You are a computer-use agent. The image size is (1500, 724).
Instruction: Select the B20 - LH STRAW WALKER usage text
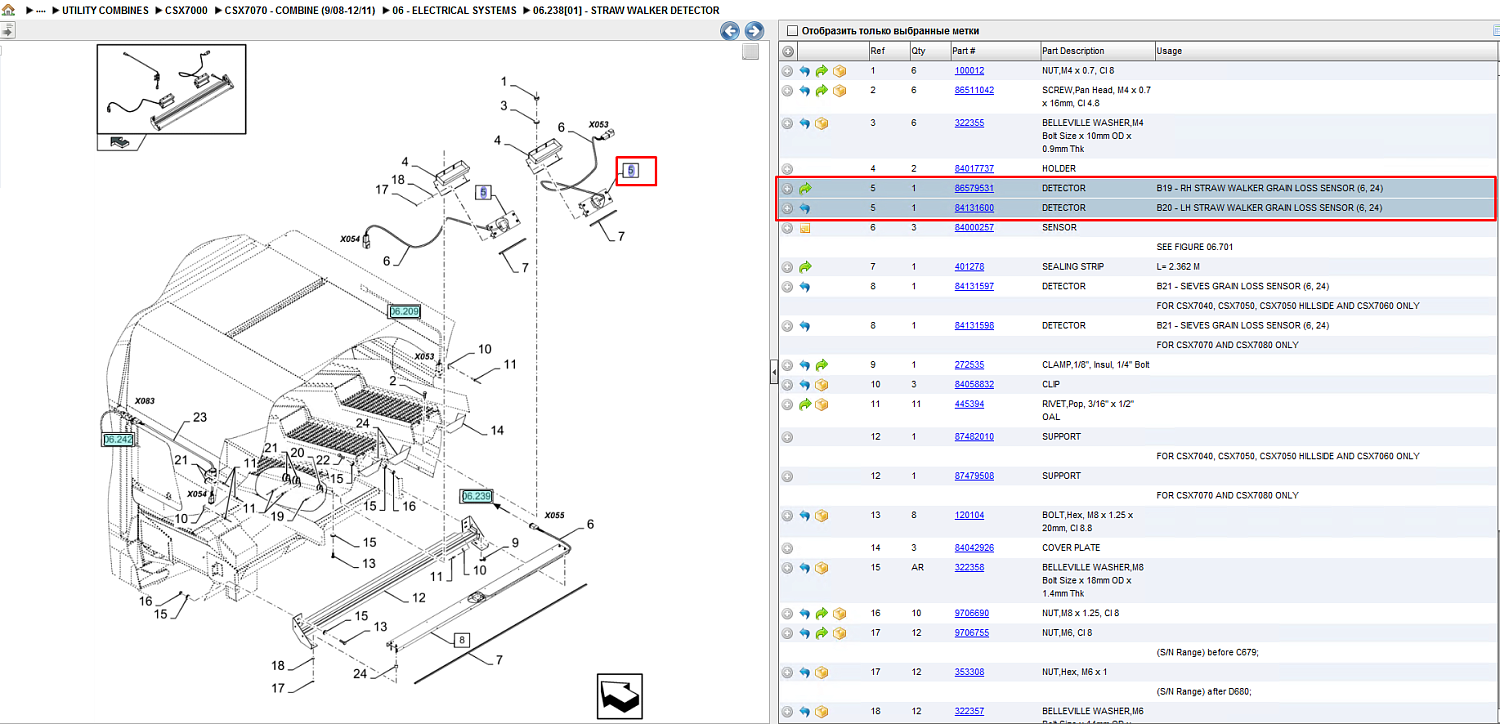tap(1269, 208)
